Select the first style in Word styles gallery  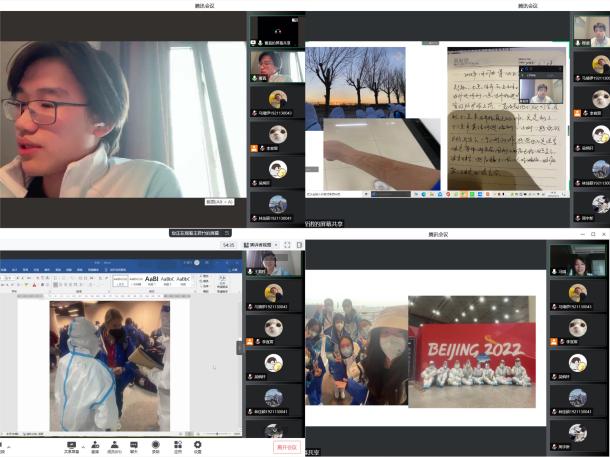pyautogui.click(x=120, y=281)
